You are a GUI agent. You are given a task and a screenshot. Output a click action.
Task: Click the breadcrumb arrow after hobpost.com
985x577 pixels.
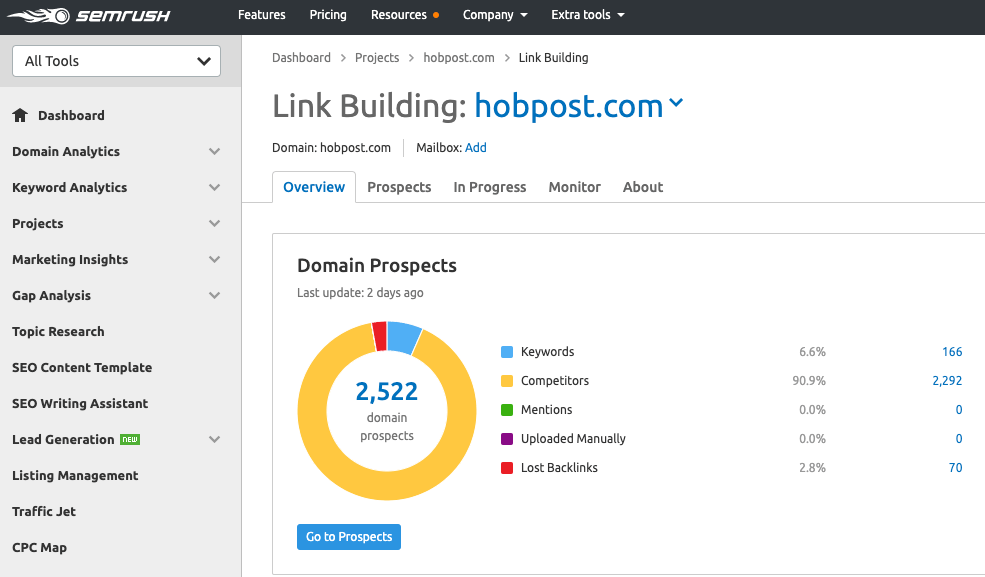coord(507,58)
